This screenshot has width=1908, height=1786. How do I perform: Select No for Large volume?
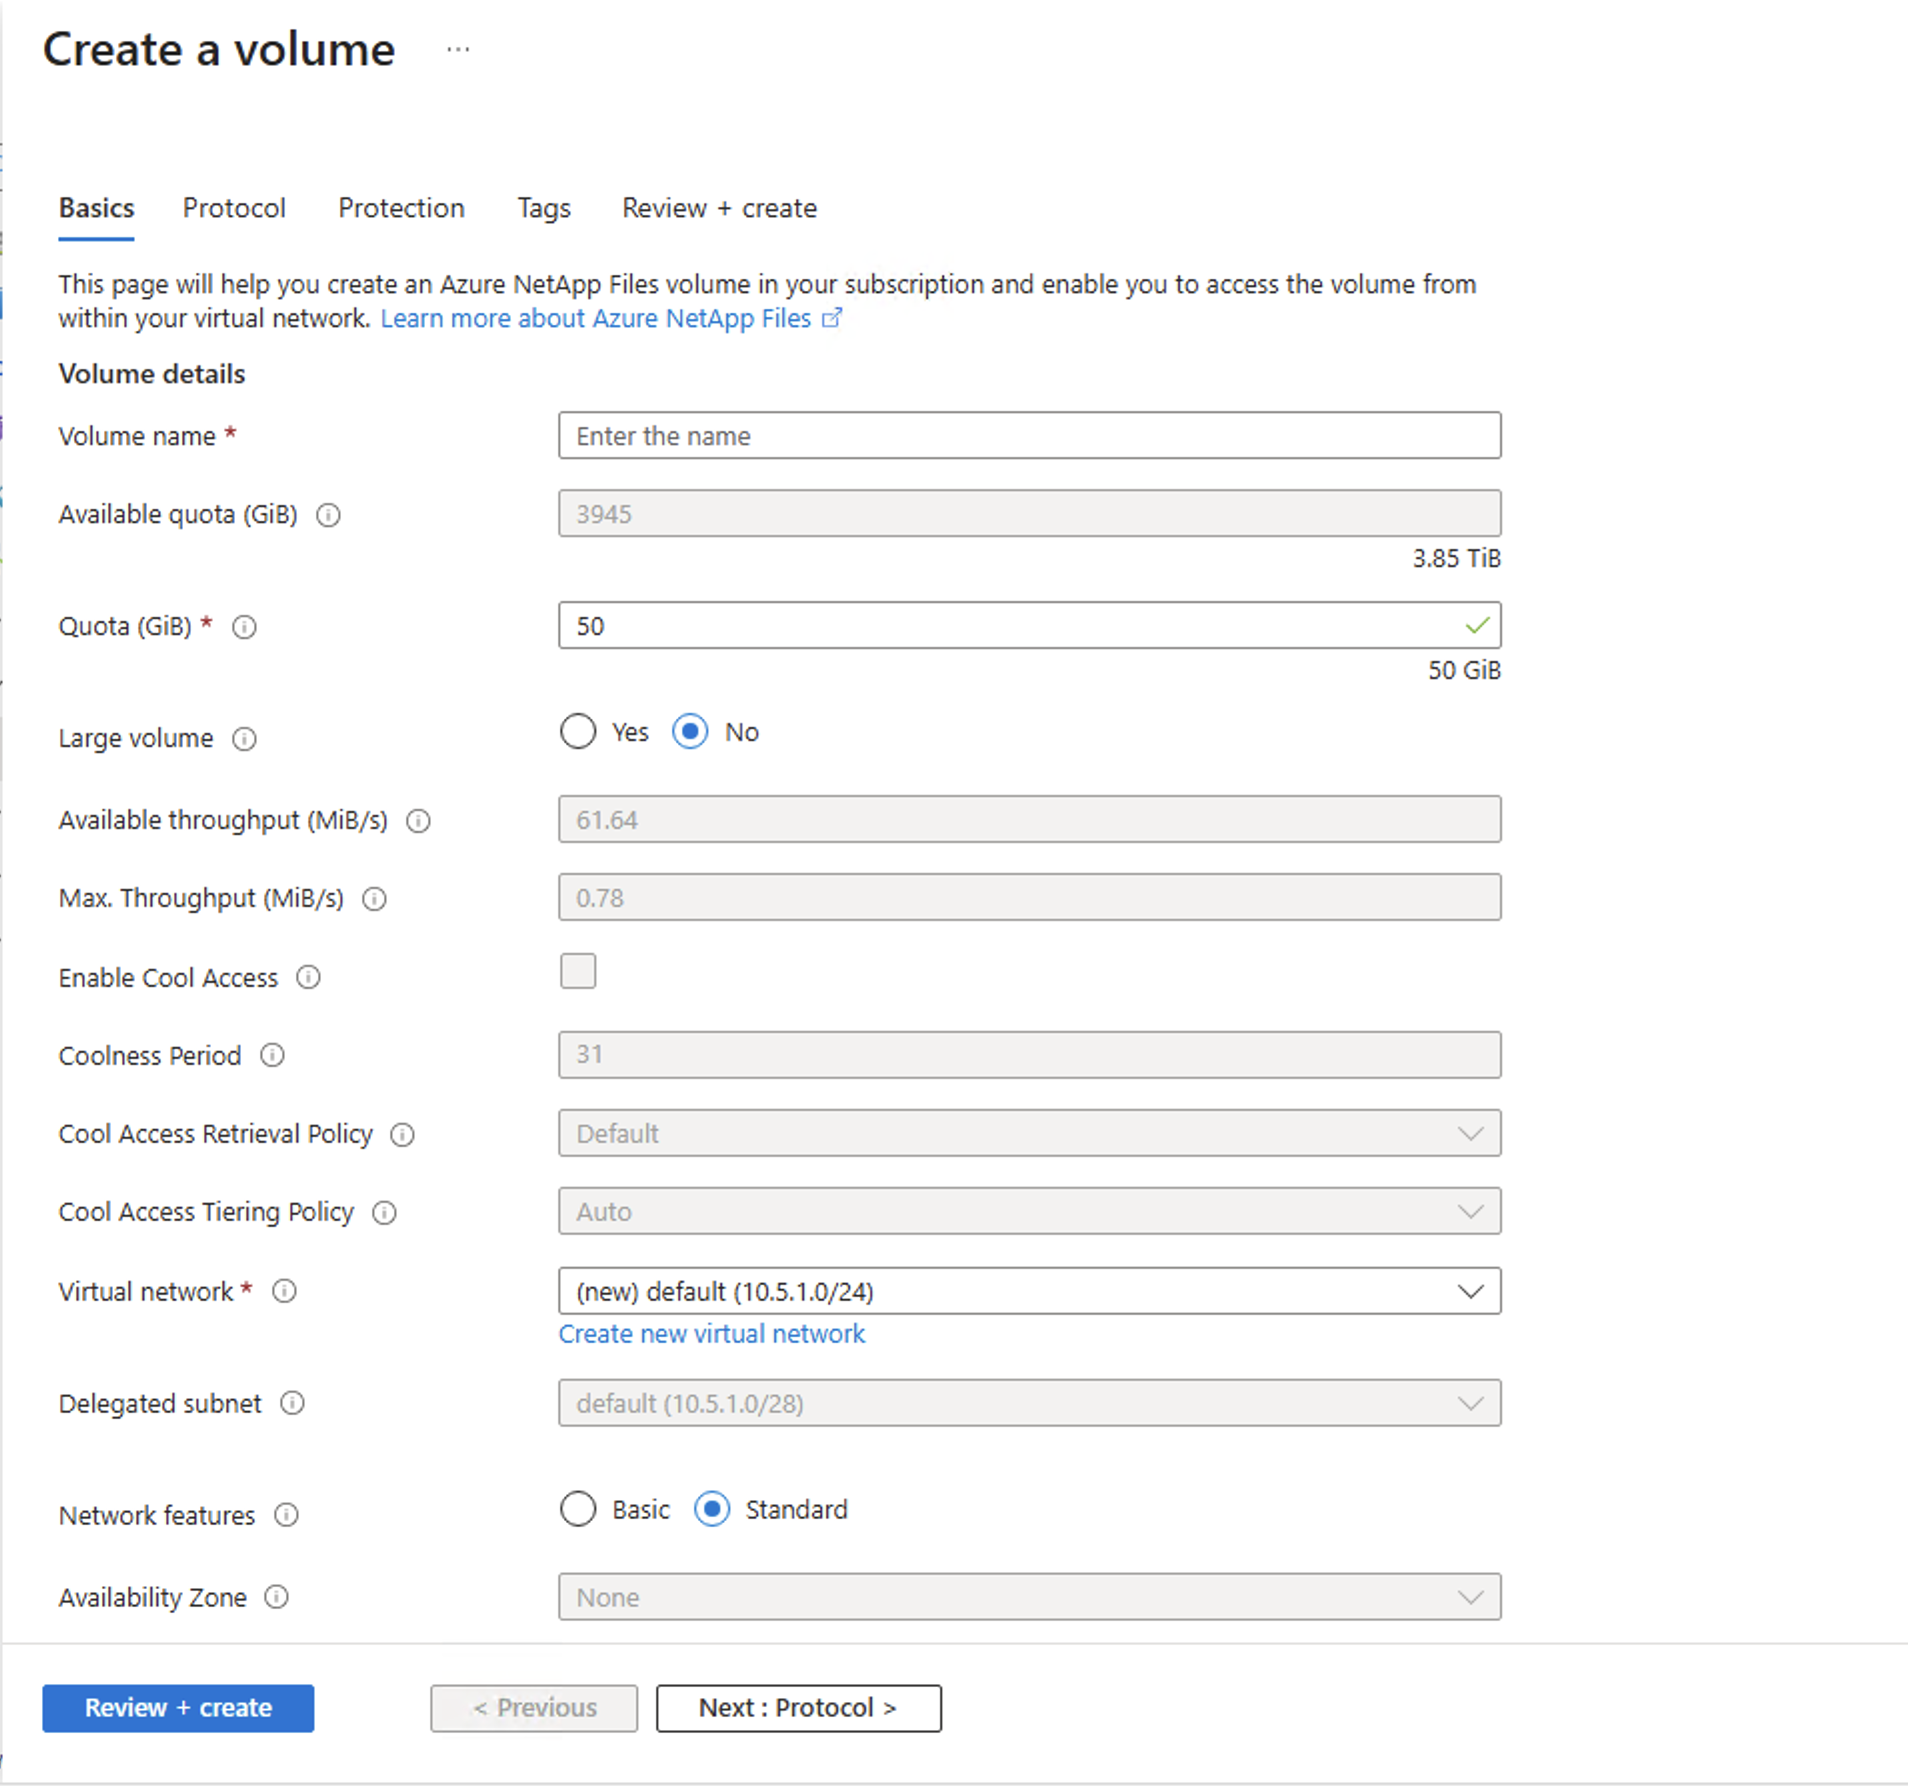690,731
